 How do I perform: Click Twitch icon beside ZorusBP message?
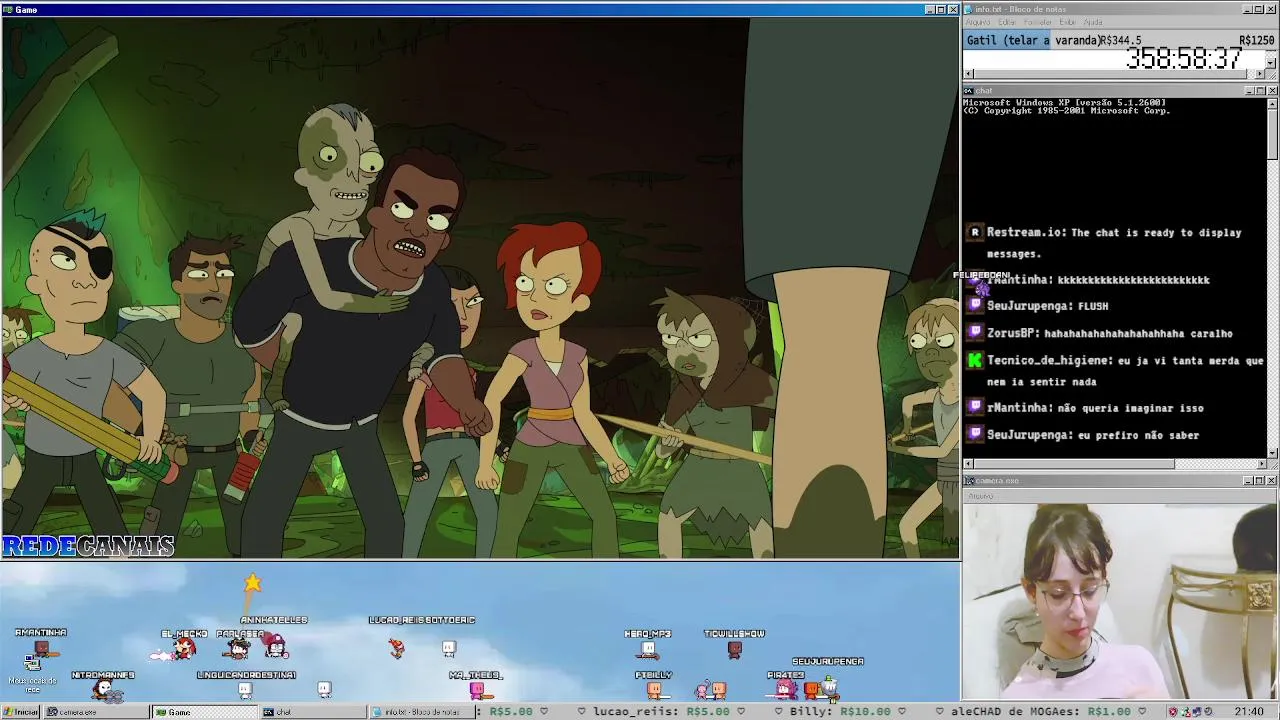point(975,333)
